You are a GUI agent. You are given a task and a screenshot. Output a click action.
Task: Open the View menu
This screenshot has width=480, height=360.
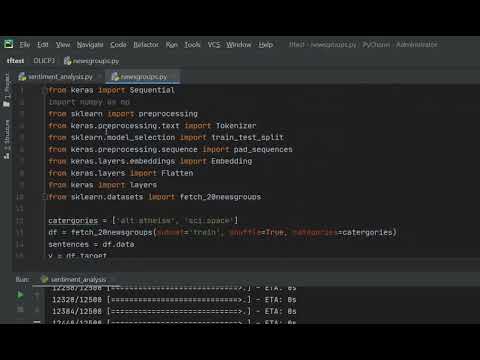point(63,45)
